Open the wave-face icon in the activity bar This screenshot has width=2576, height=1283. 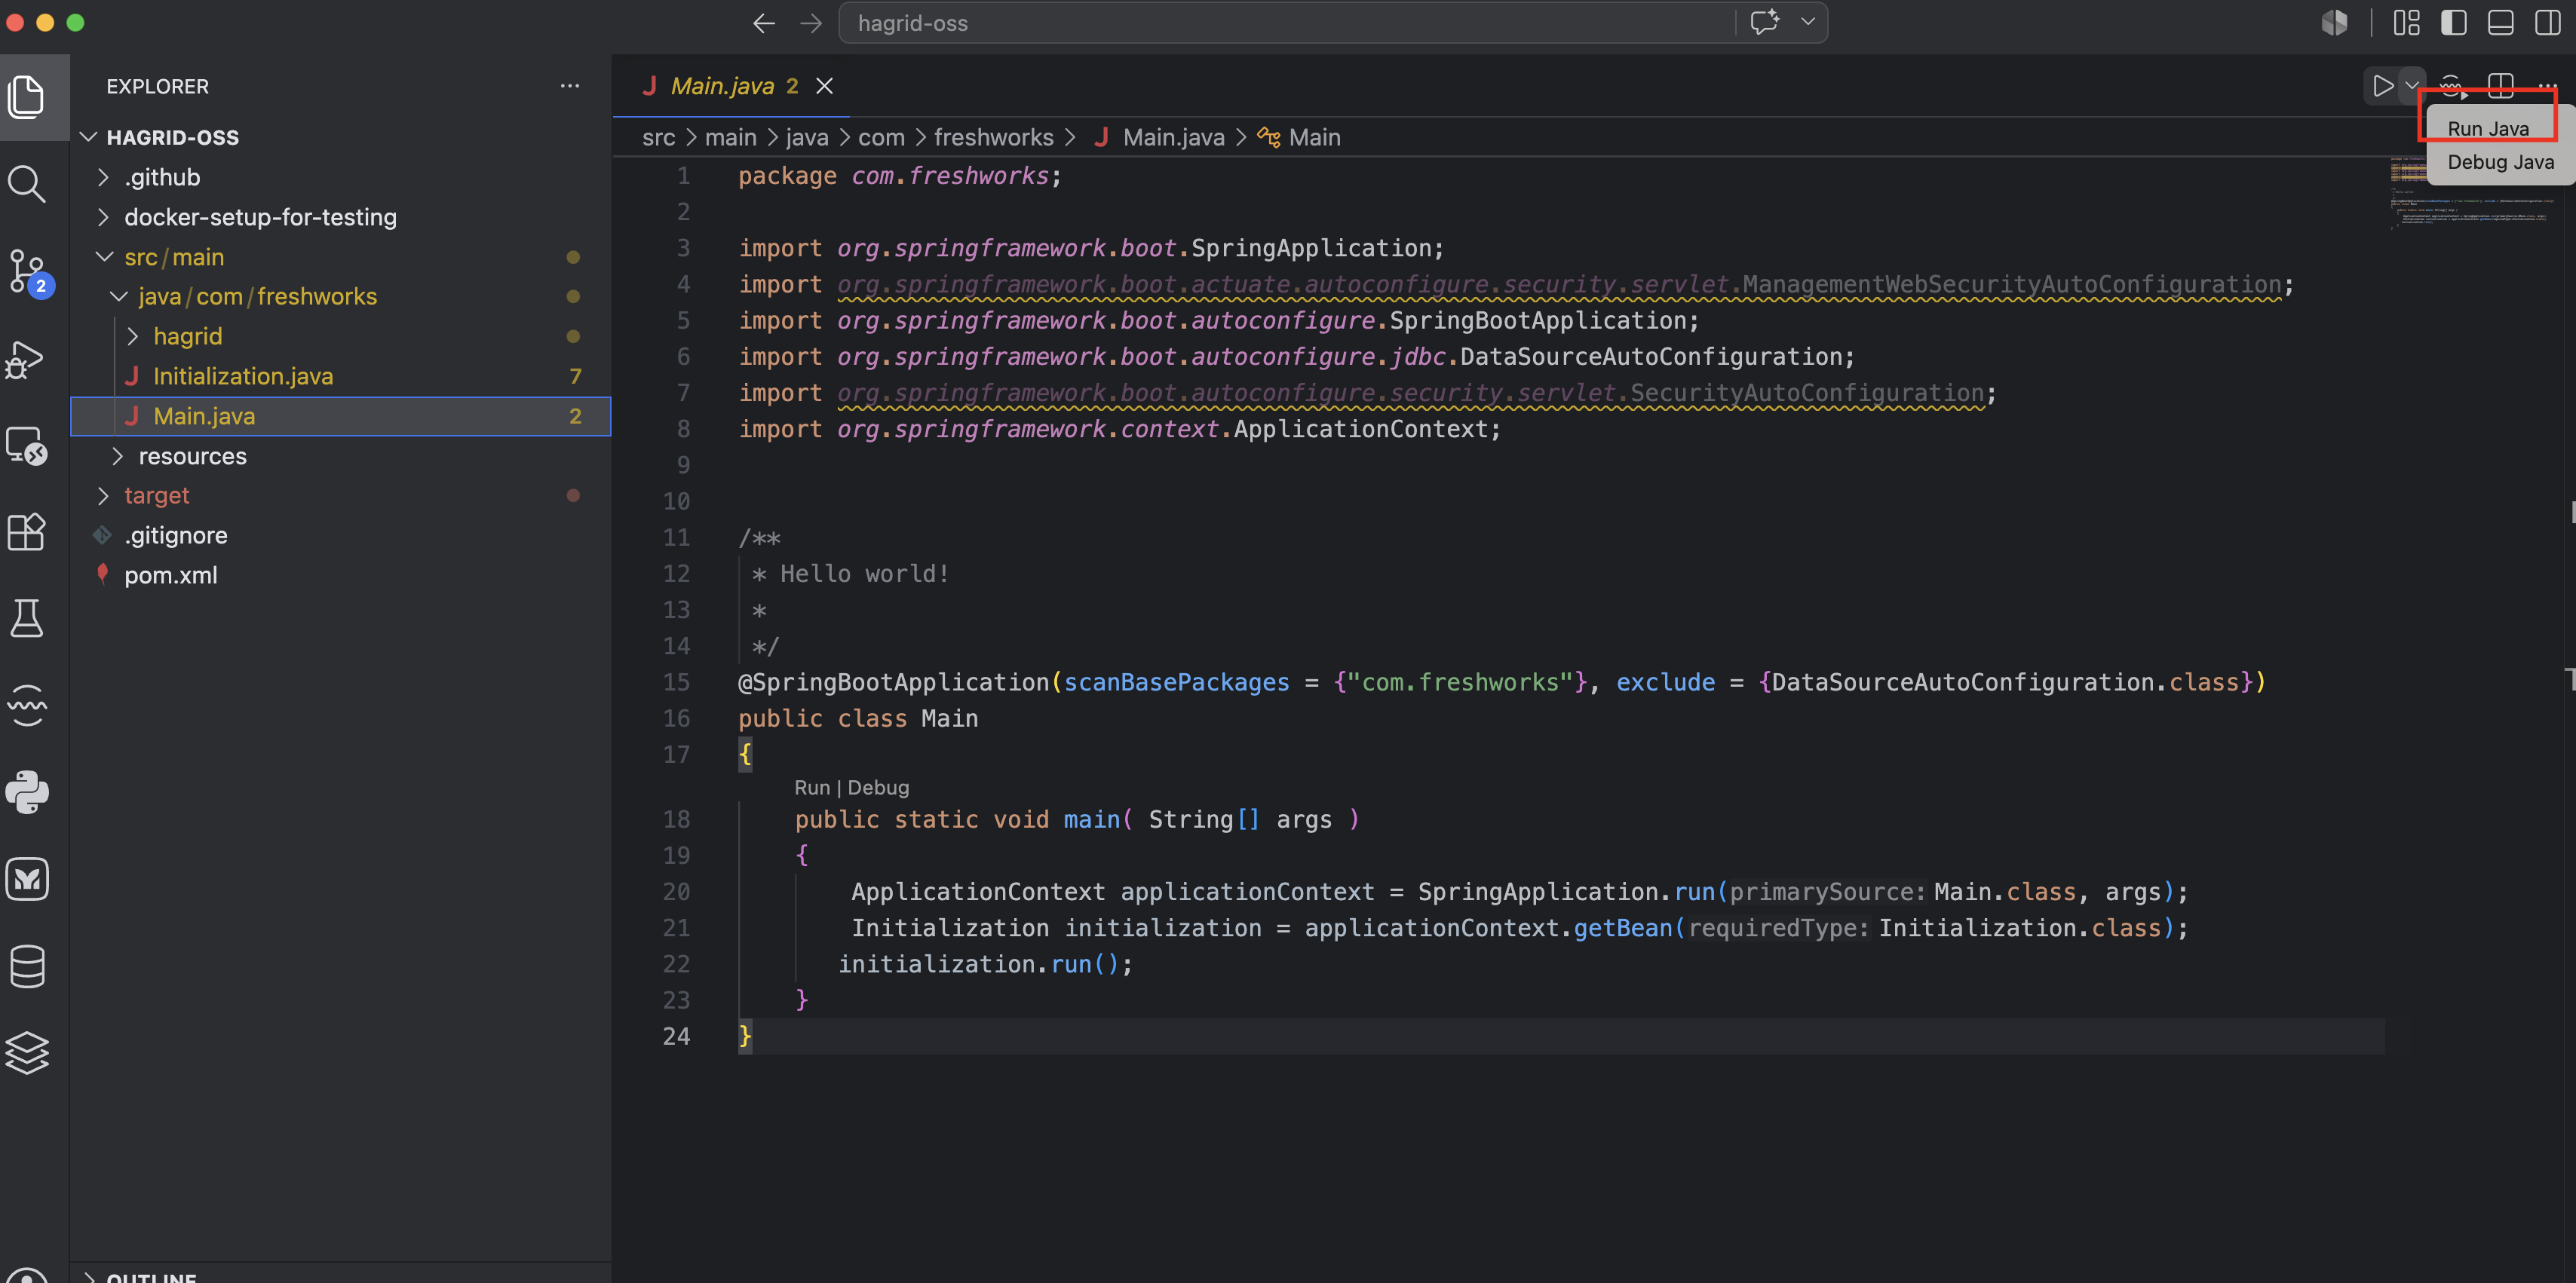(x=27, y=705)
